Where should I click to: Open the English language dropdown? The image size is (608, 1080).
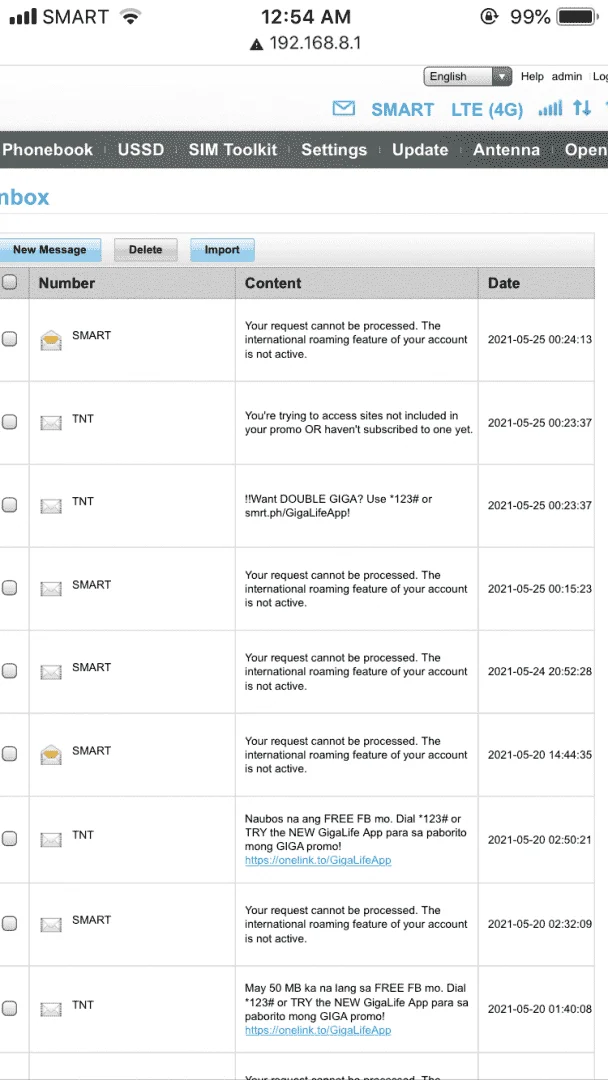(468, 76)
